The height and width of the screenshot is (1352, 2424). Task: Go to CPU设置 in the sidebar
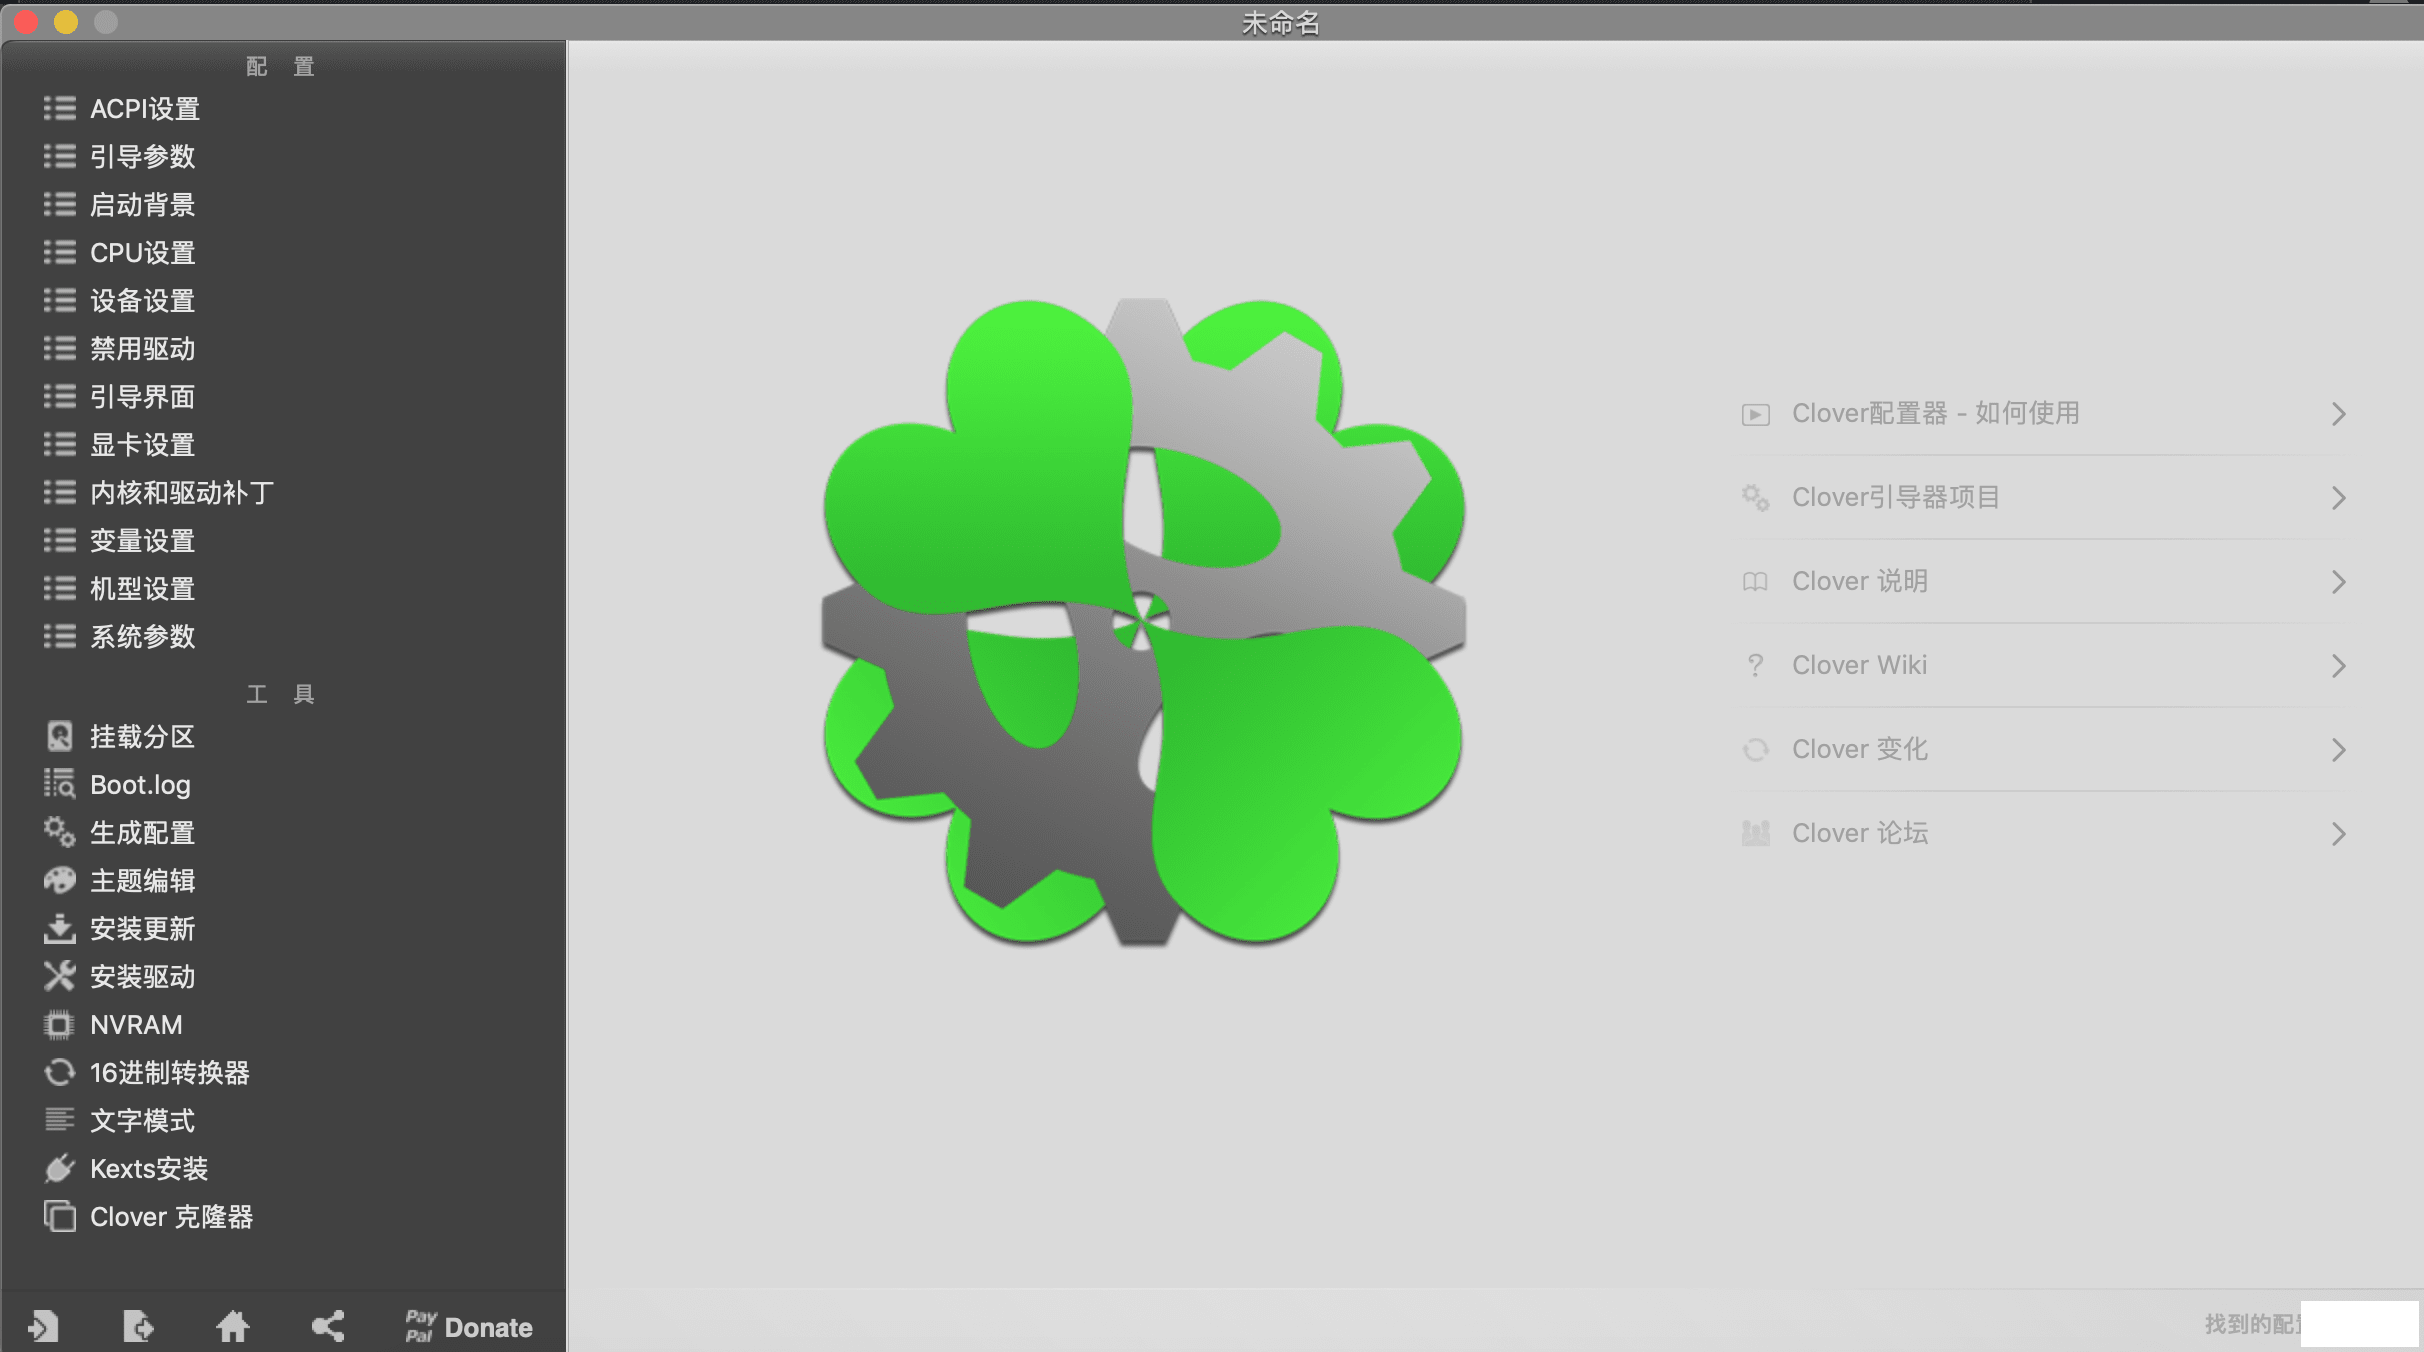coord(142,253)
